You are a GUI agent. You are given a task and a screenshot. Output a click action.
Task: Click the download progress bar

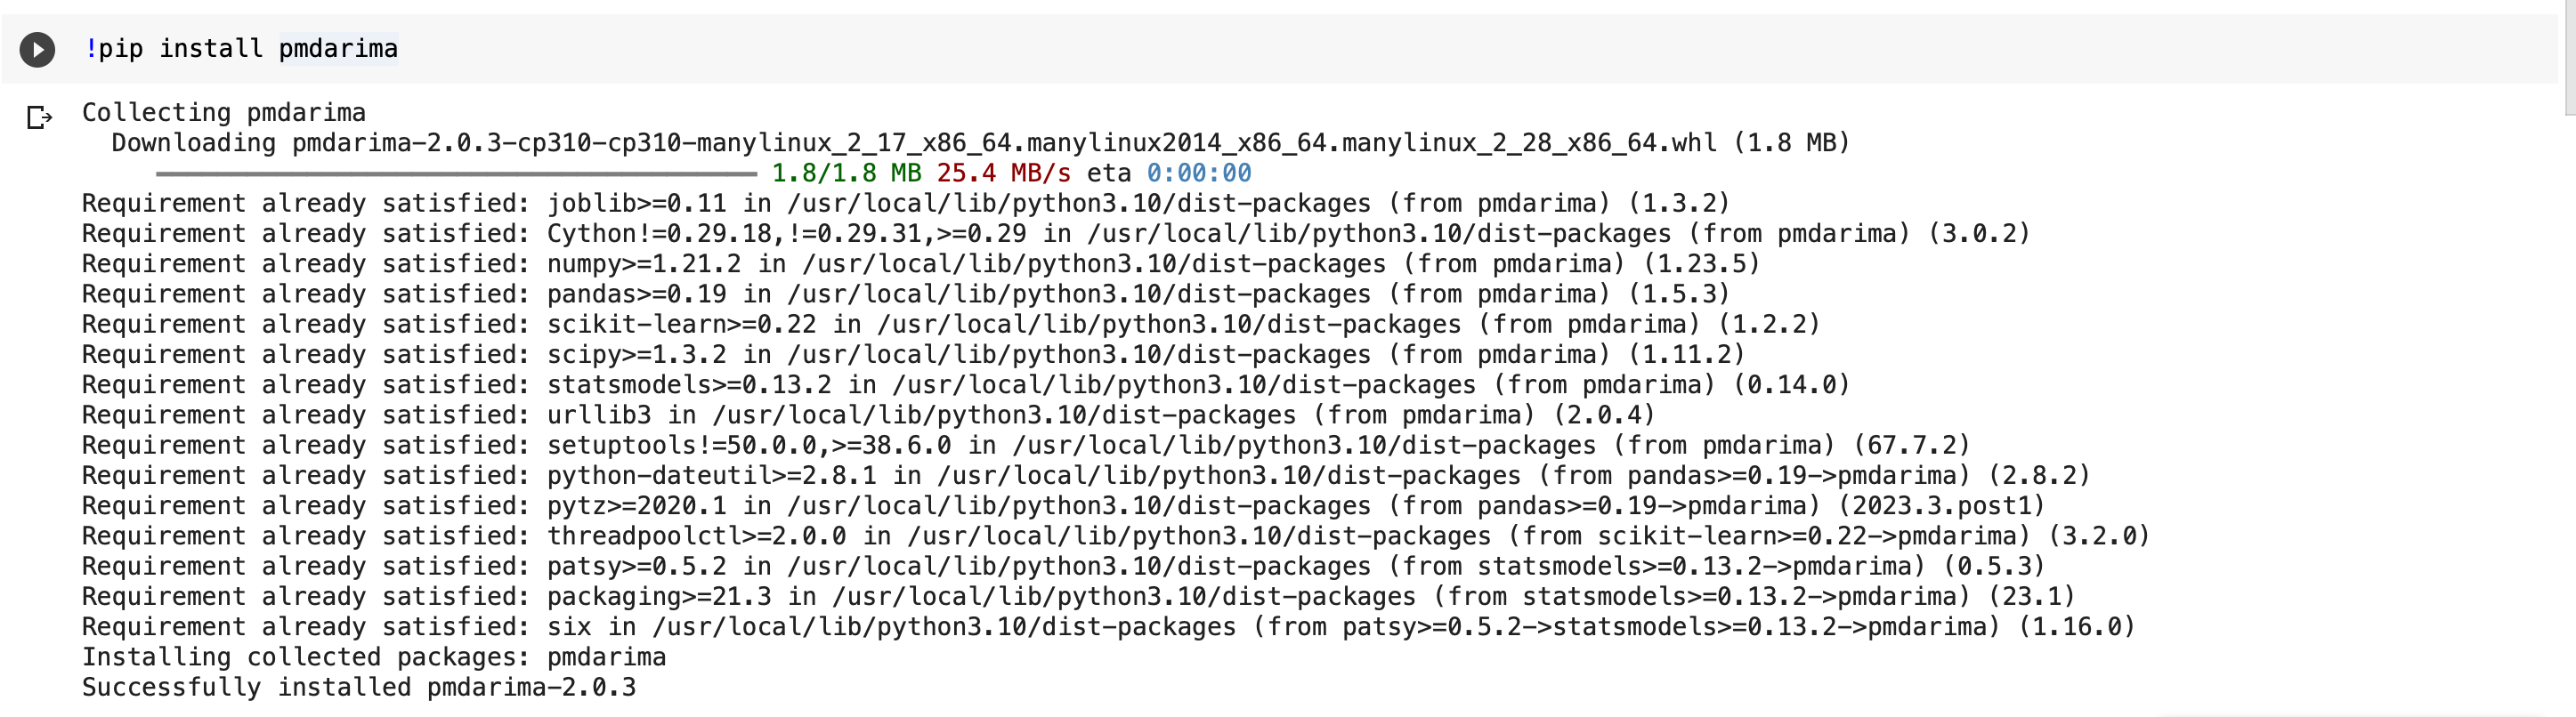point(456,174)
